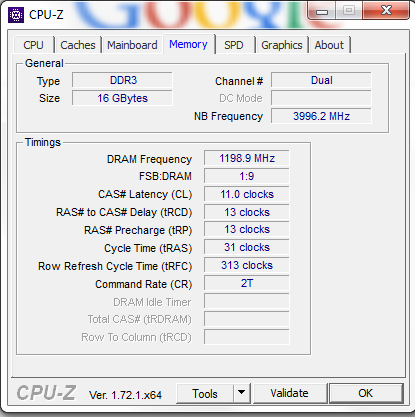Click the Validate button
The width and height of the screenshot is (415, 417).
click(289, 393)
